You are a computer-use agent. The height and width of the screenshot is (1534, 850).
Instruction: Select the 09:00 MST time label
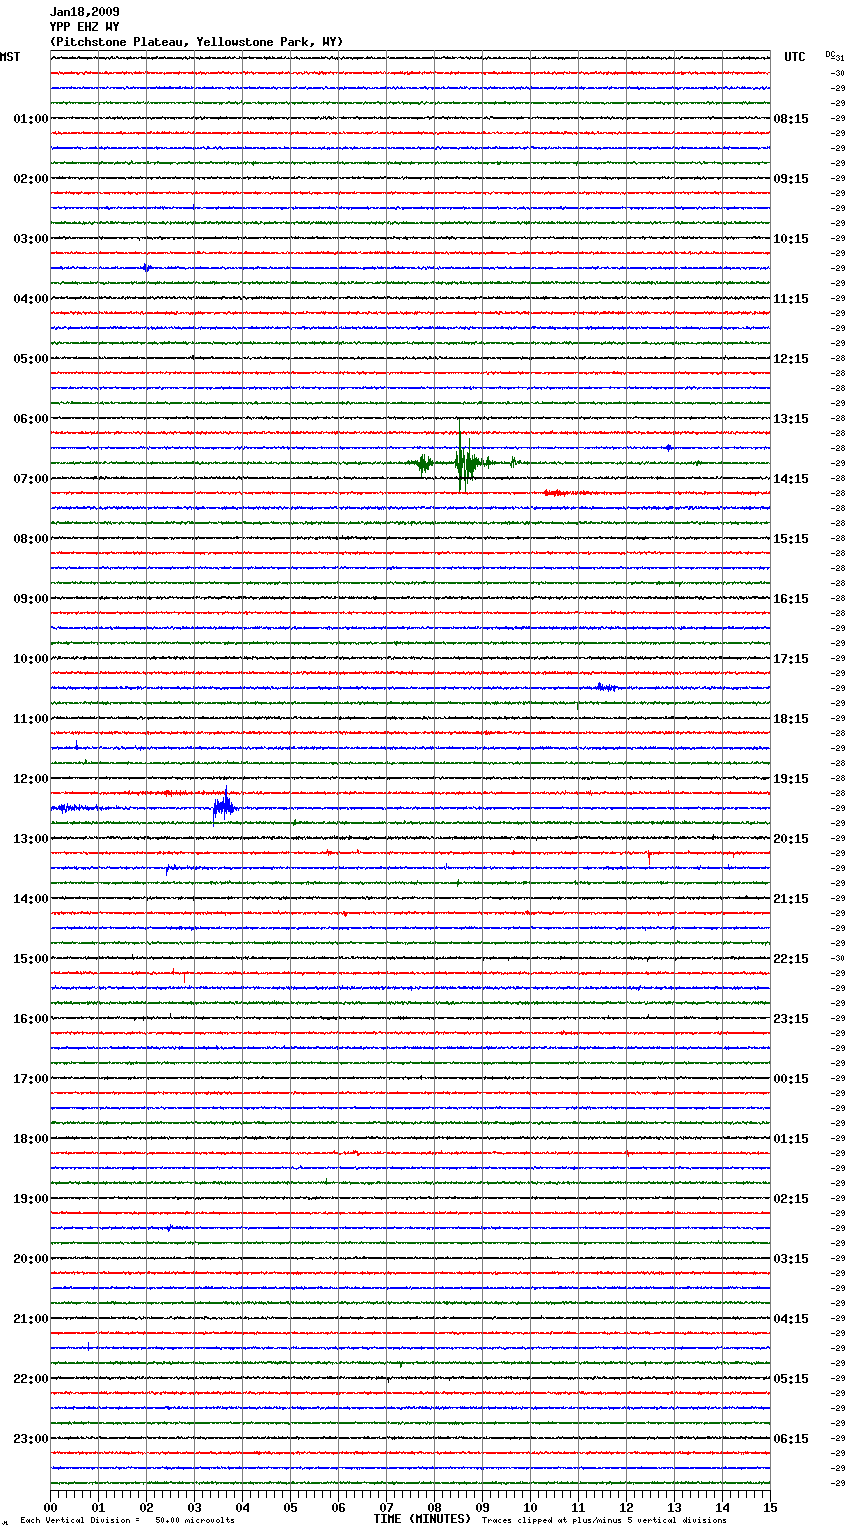point(31,599)
